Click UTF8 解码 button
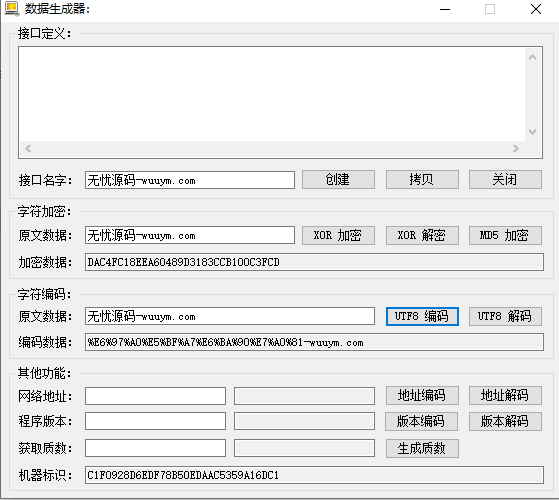The image size is (559, 500). 505,316
